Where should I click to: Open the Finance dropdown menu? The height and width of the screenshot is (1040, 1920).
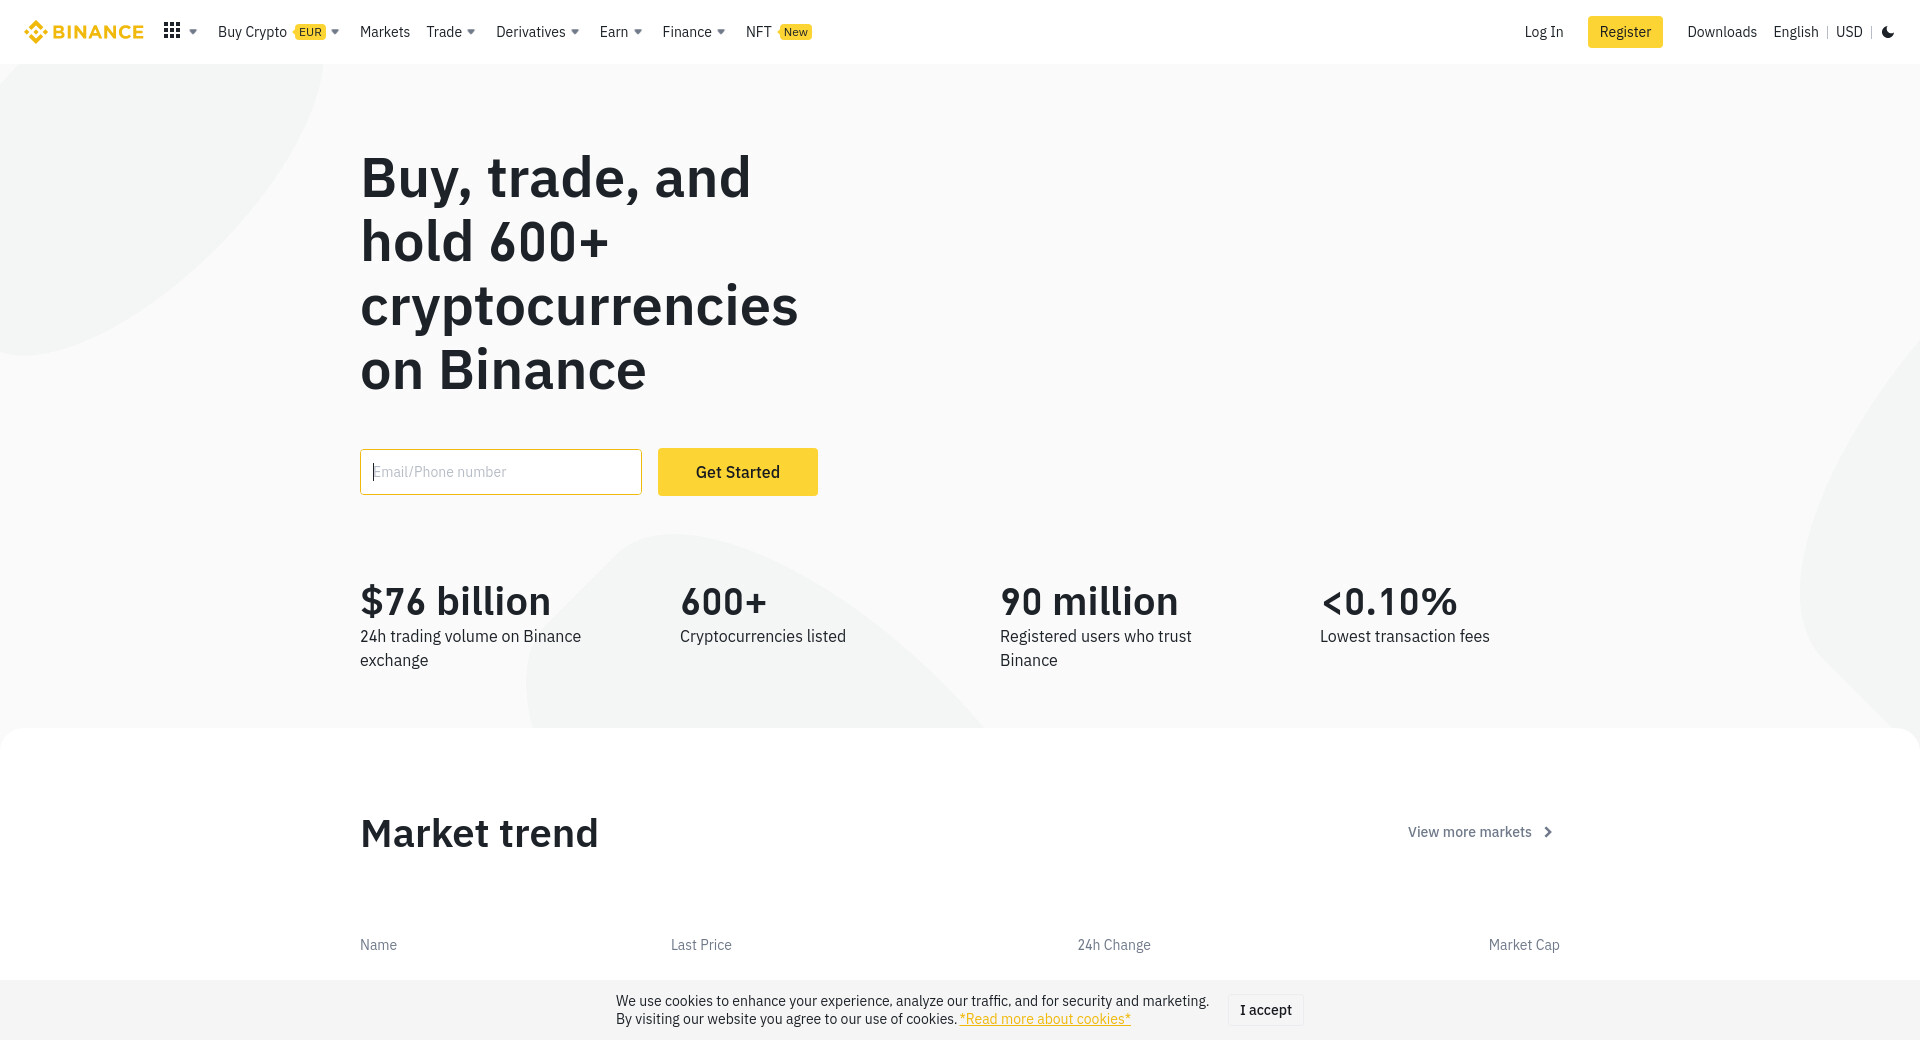[x=694, y=32]
